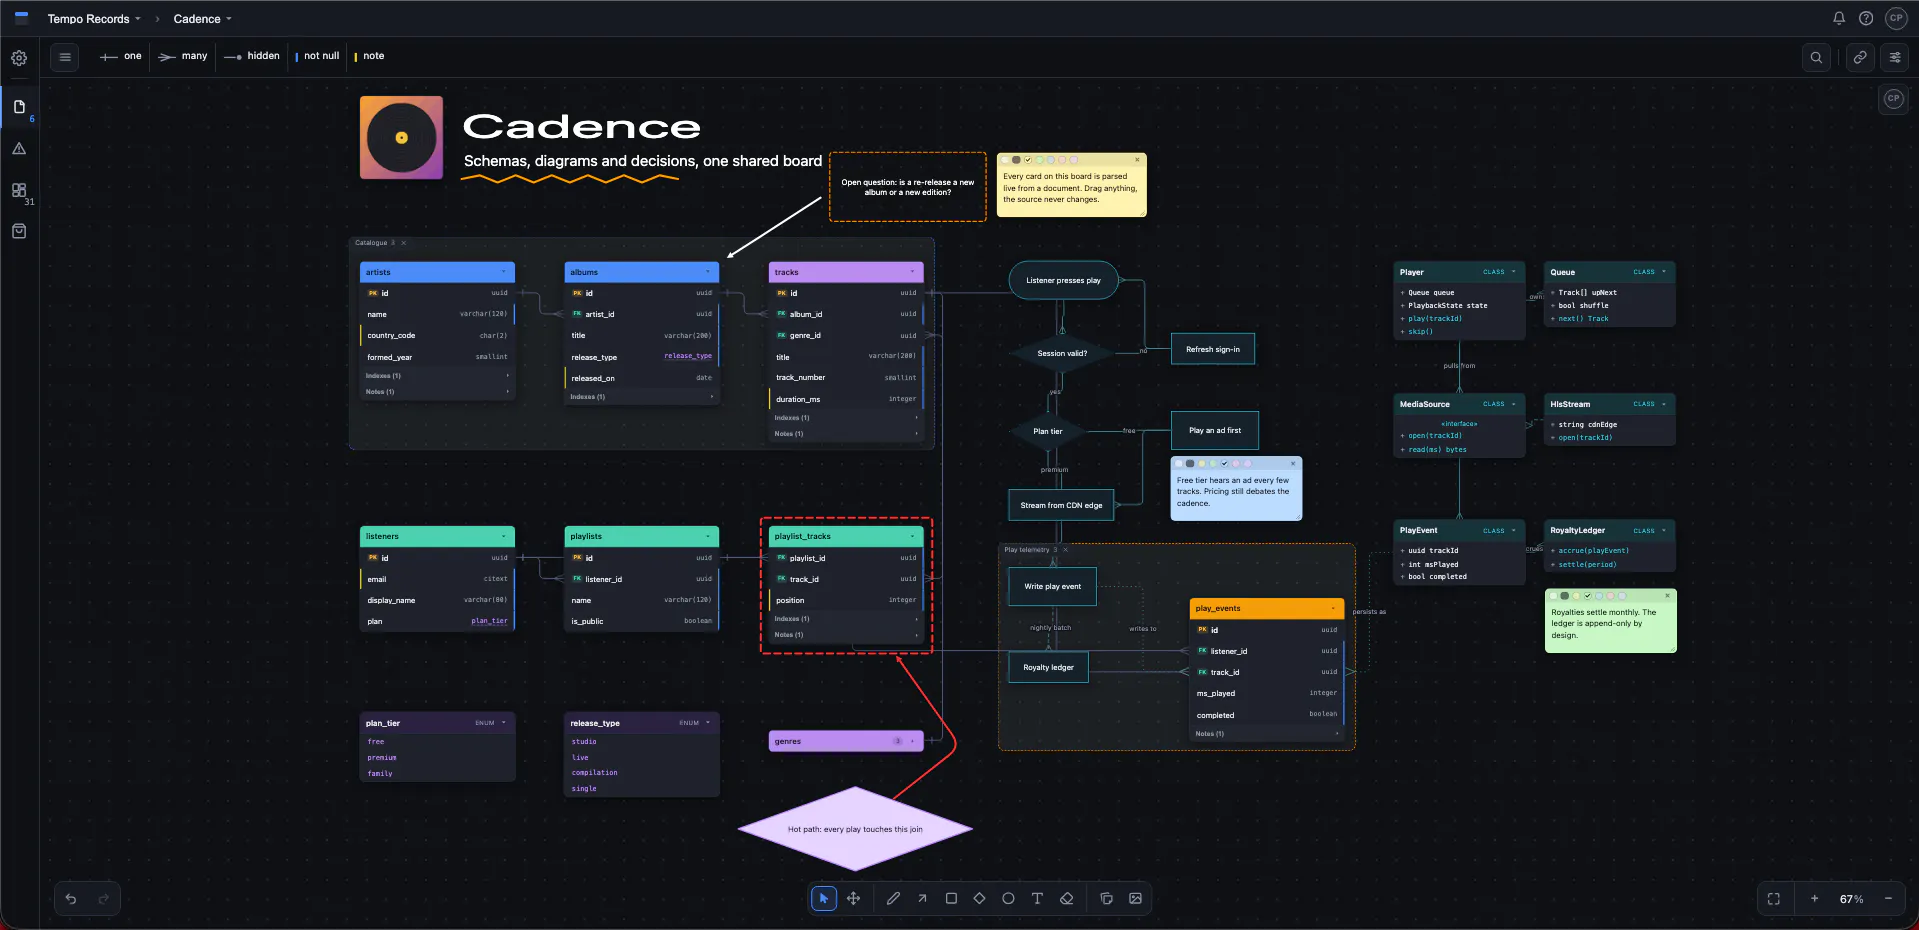The image size is (1919, 930).
Task: Select the rectangle shape tool
Action: [951, 898]
